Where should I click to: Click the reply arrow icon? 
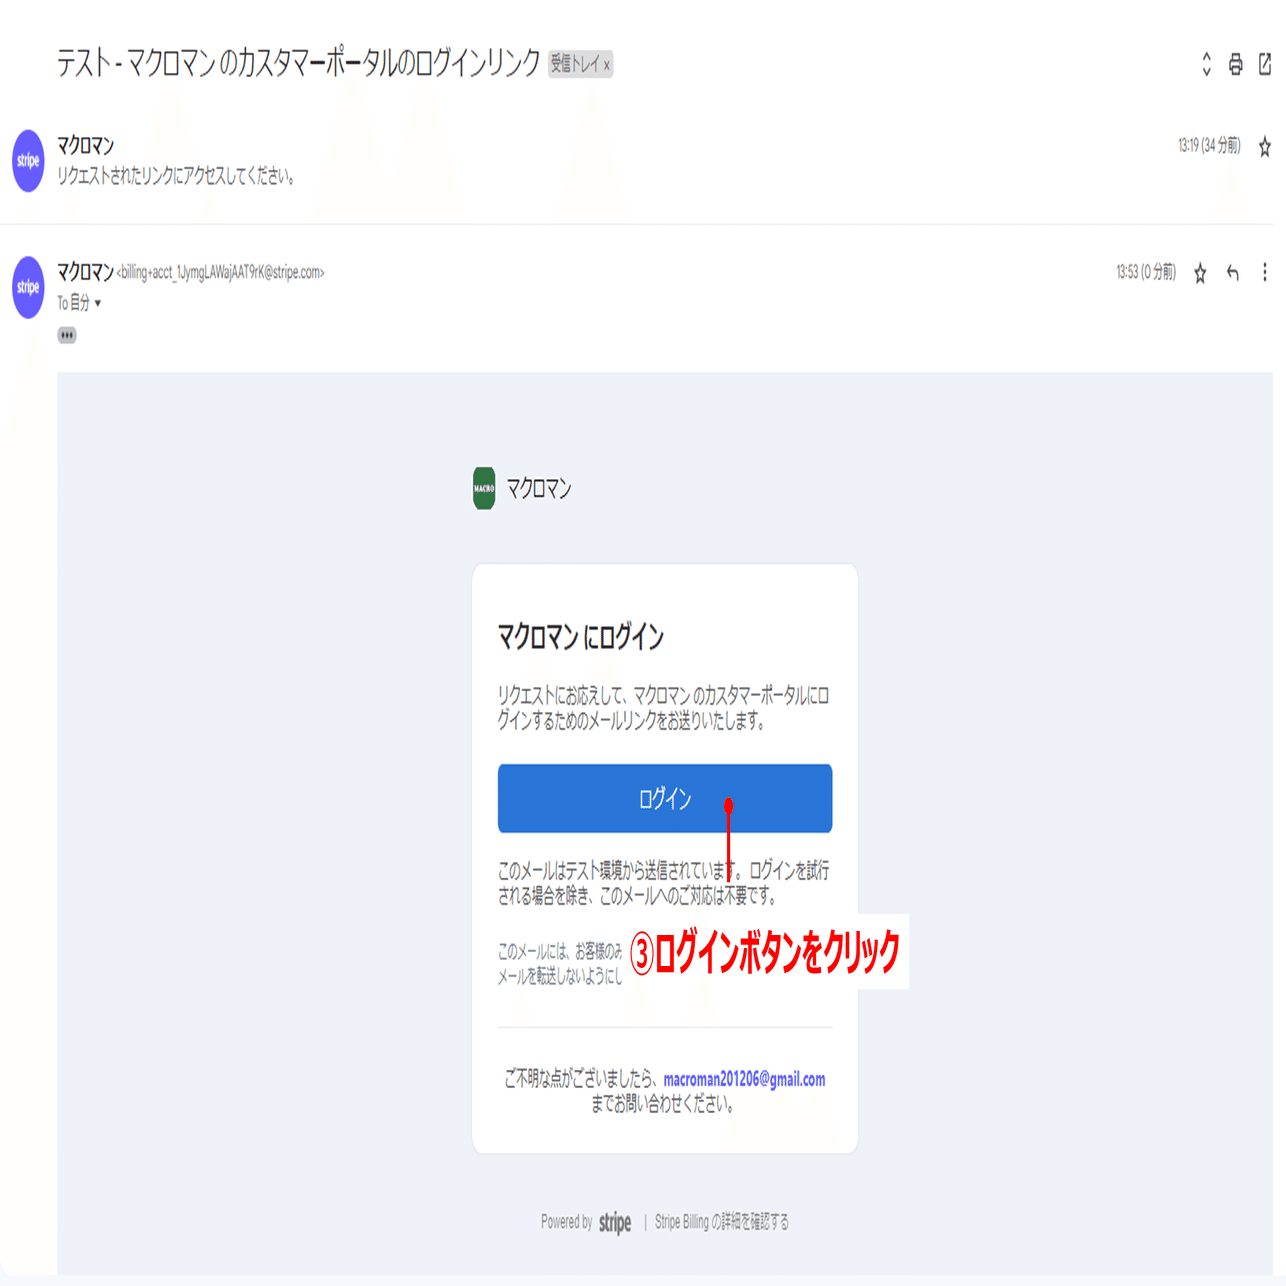[1233, 273]
